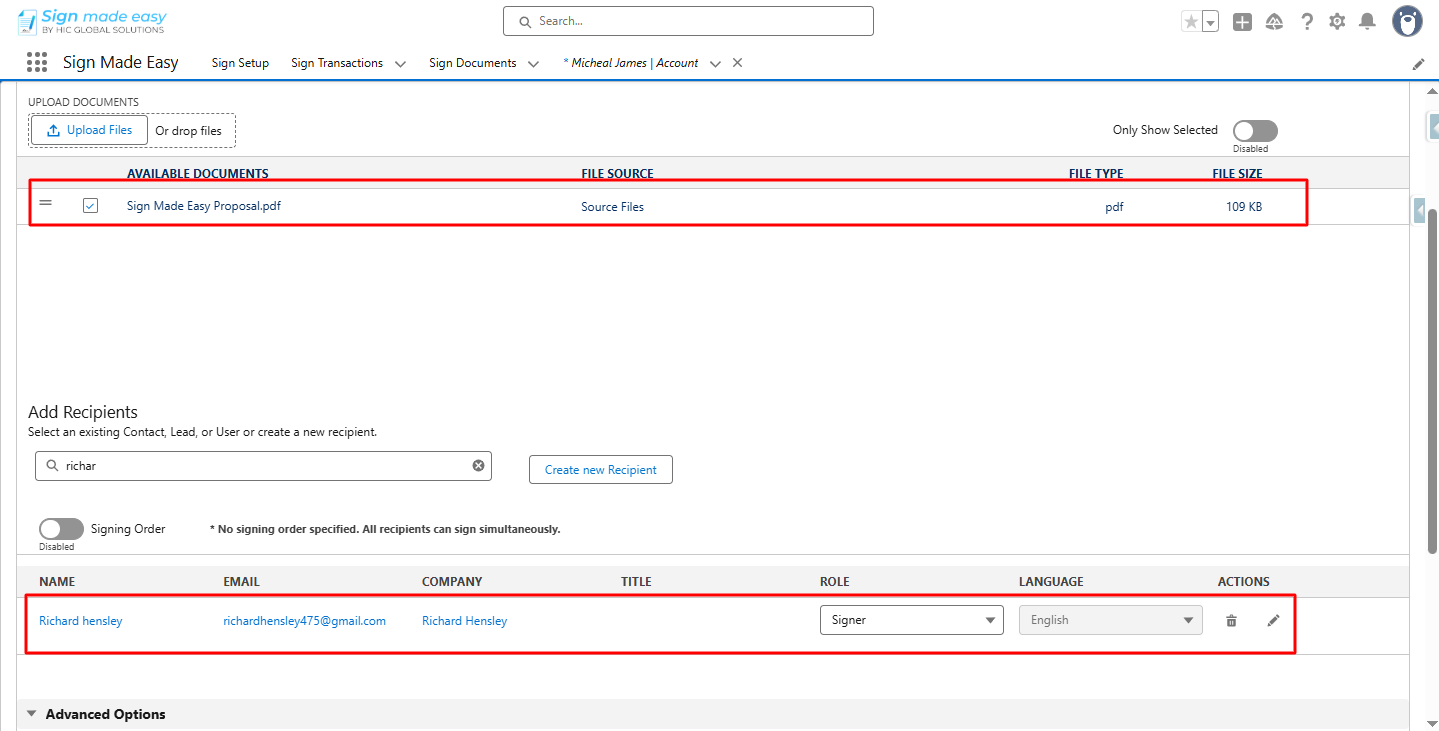This screenshot has width=1439, height=731.
Task: Open the Global Actions plus icon
Action: click(1242, 22)
